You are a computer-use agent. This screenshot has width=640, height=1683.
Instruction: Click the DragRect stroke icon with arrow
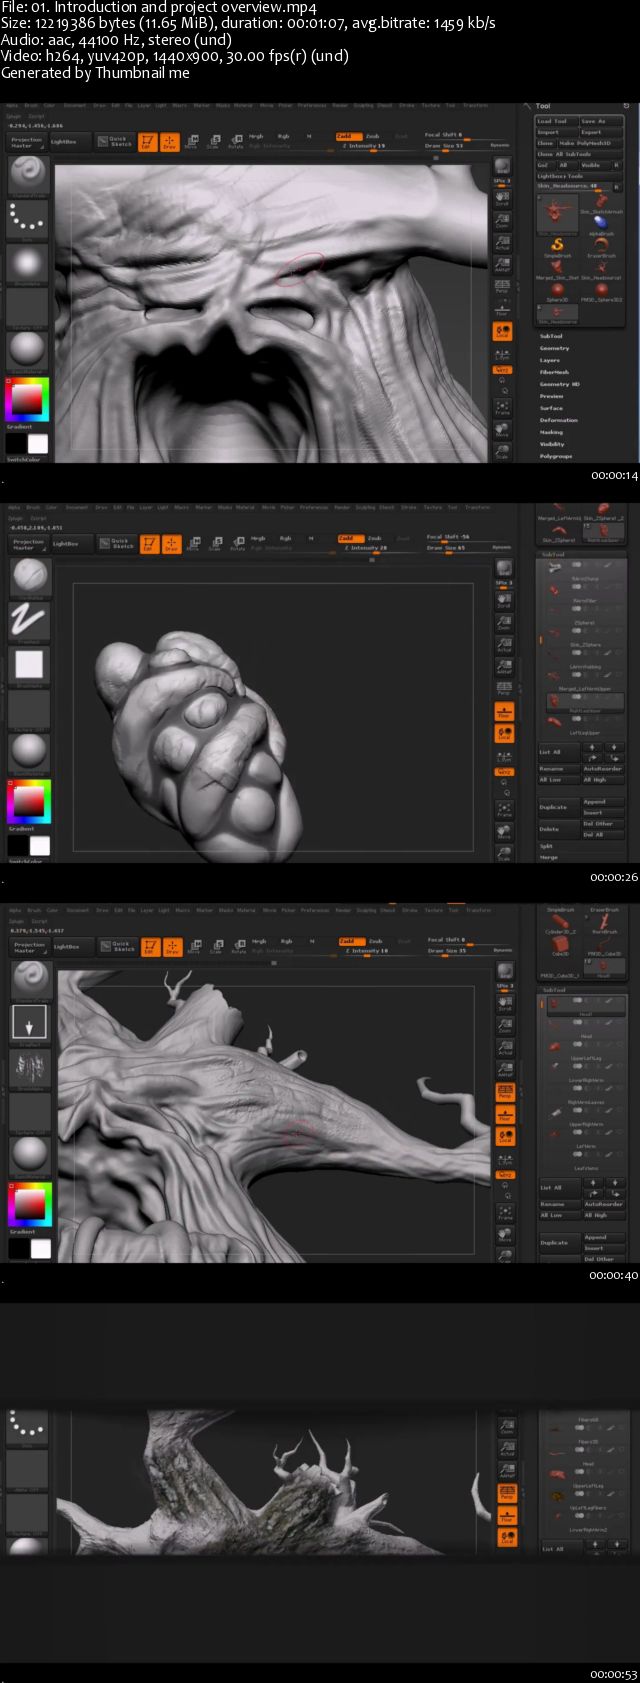[x=28, y=1022]
